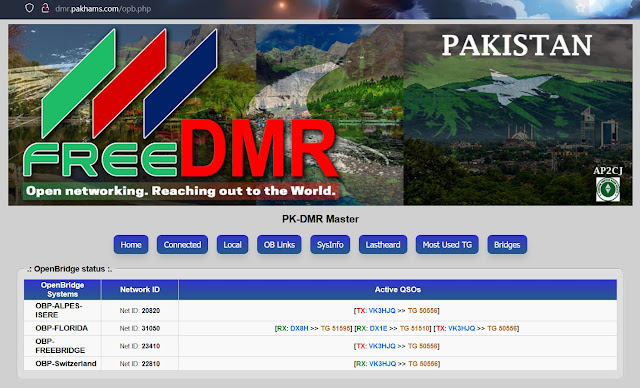The image size is (640, 388).
Task: Click VK3HJQ callsign in OBP-FREEBRIDGE row
Action: [x=382, y=346]
